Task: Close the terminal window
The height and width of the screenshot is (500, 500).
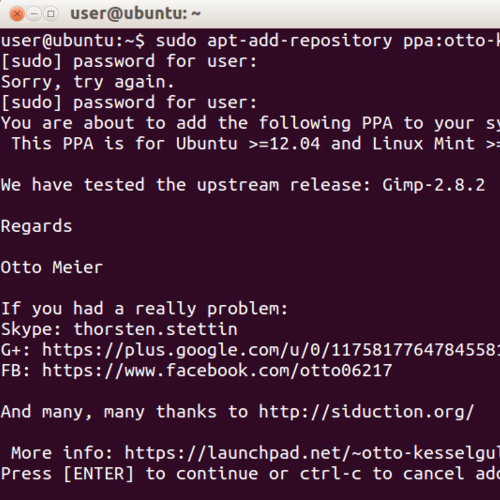Action: pos(17,14)
